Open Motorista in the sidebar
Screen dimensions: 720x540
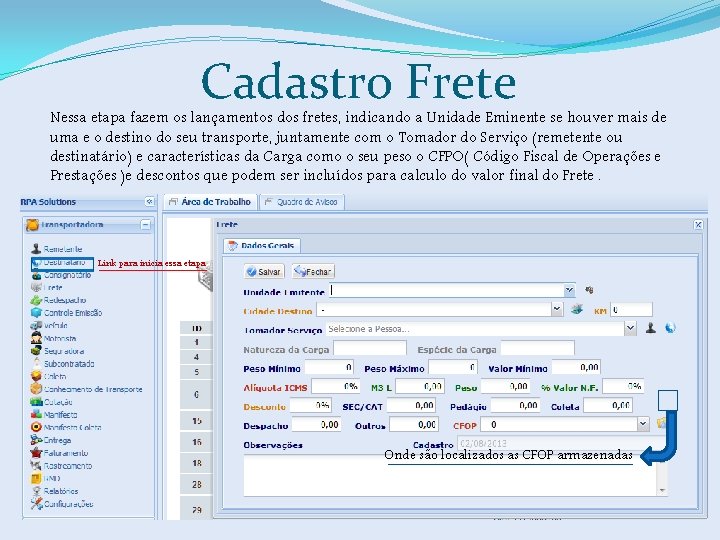coord(54,338)
